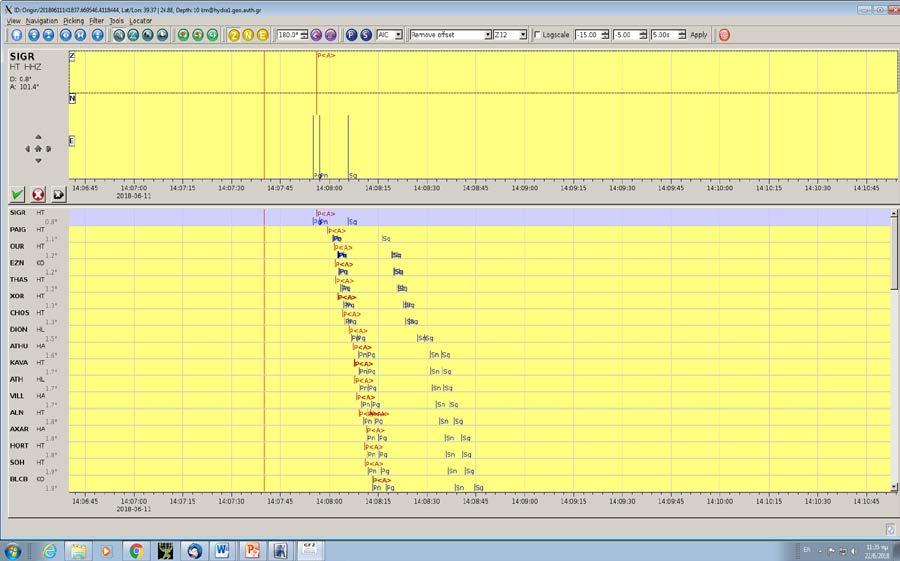Select the yellow Z component button
Viewport: 900px width, 561px height.
[x=234, y=35]
